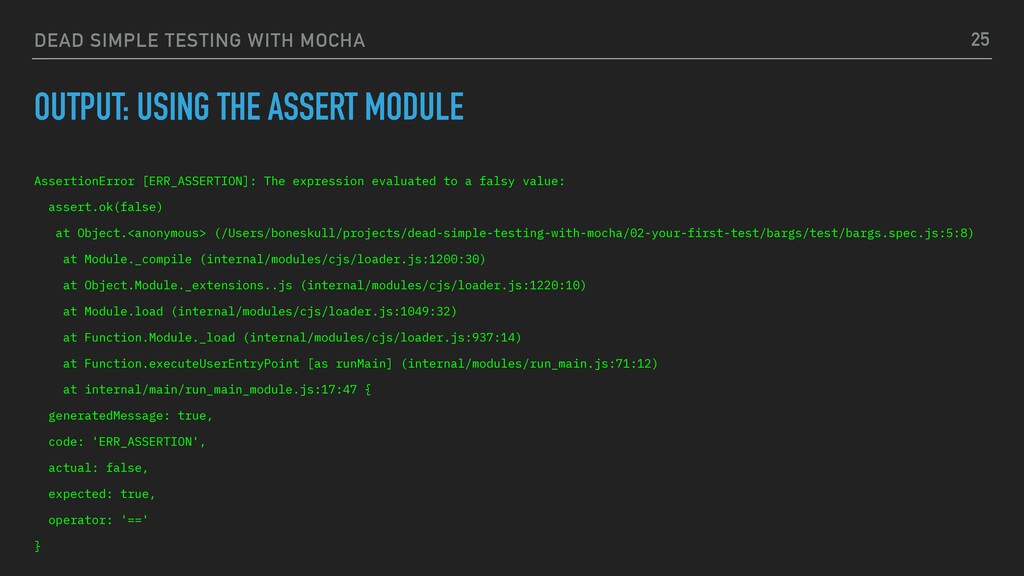Click the 'Output: Using the Assert Module' title
The image size is (1024, 576).
pyautogui.click(x=249, y=107)
